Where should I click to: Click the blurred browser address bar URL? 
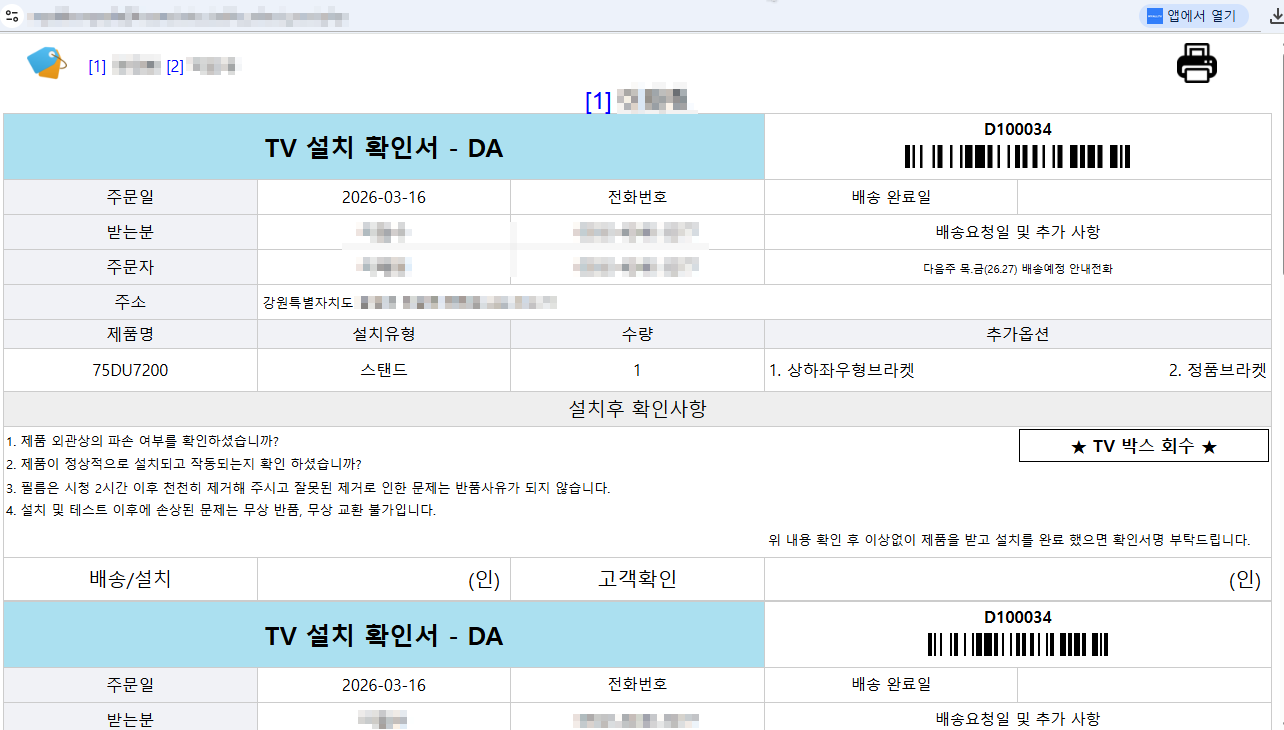[x=187, y=16]
